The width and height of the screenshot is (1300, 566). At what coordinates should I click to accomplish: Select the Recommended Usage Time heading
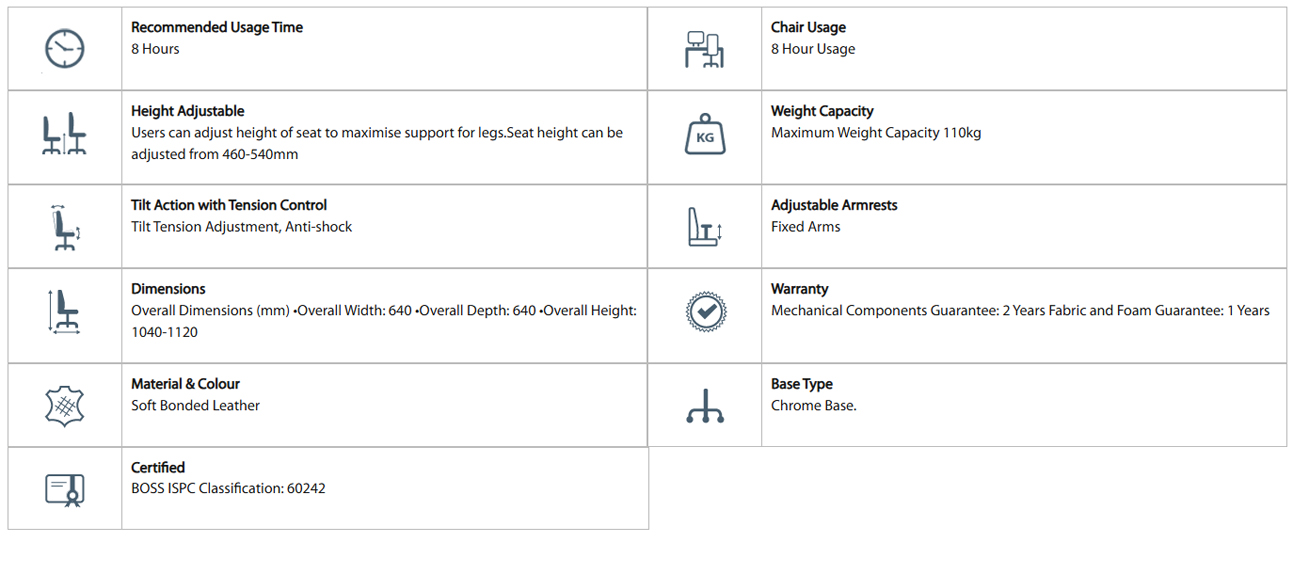[x=217, y=27]
